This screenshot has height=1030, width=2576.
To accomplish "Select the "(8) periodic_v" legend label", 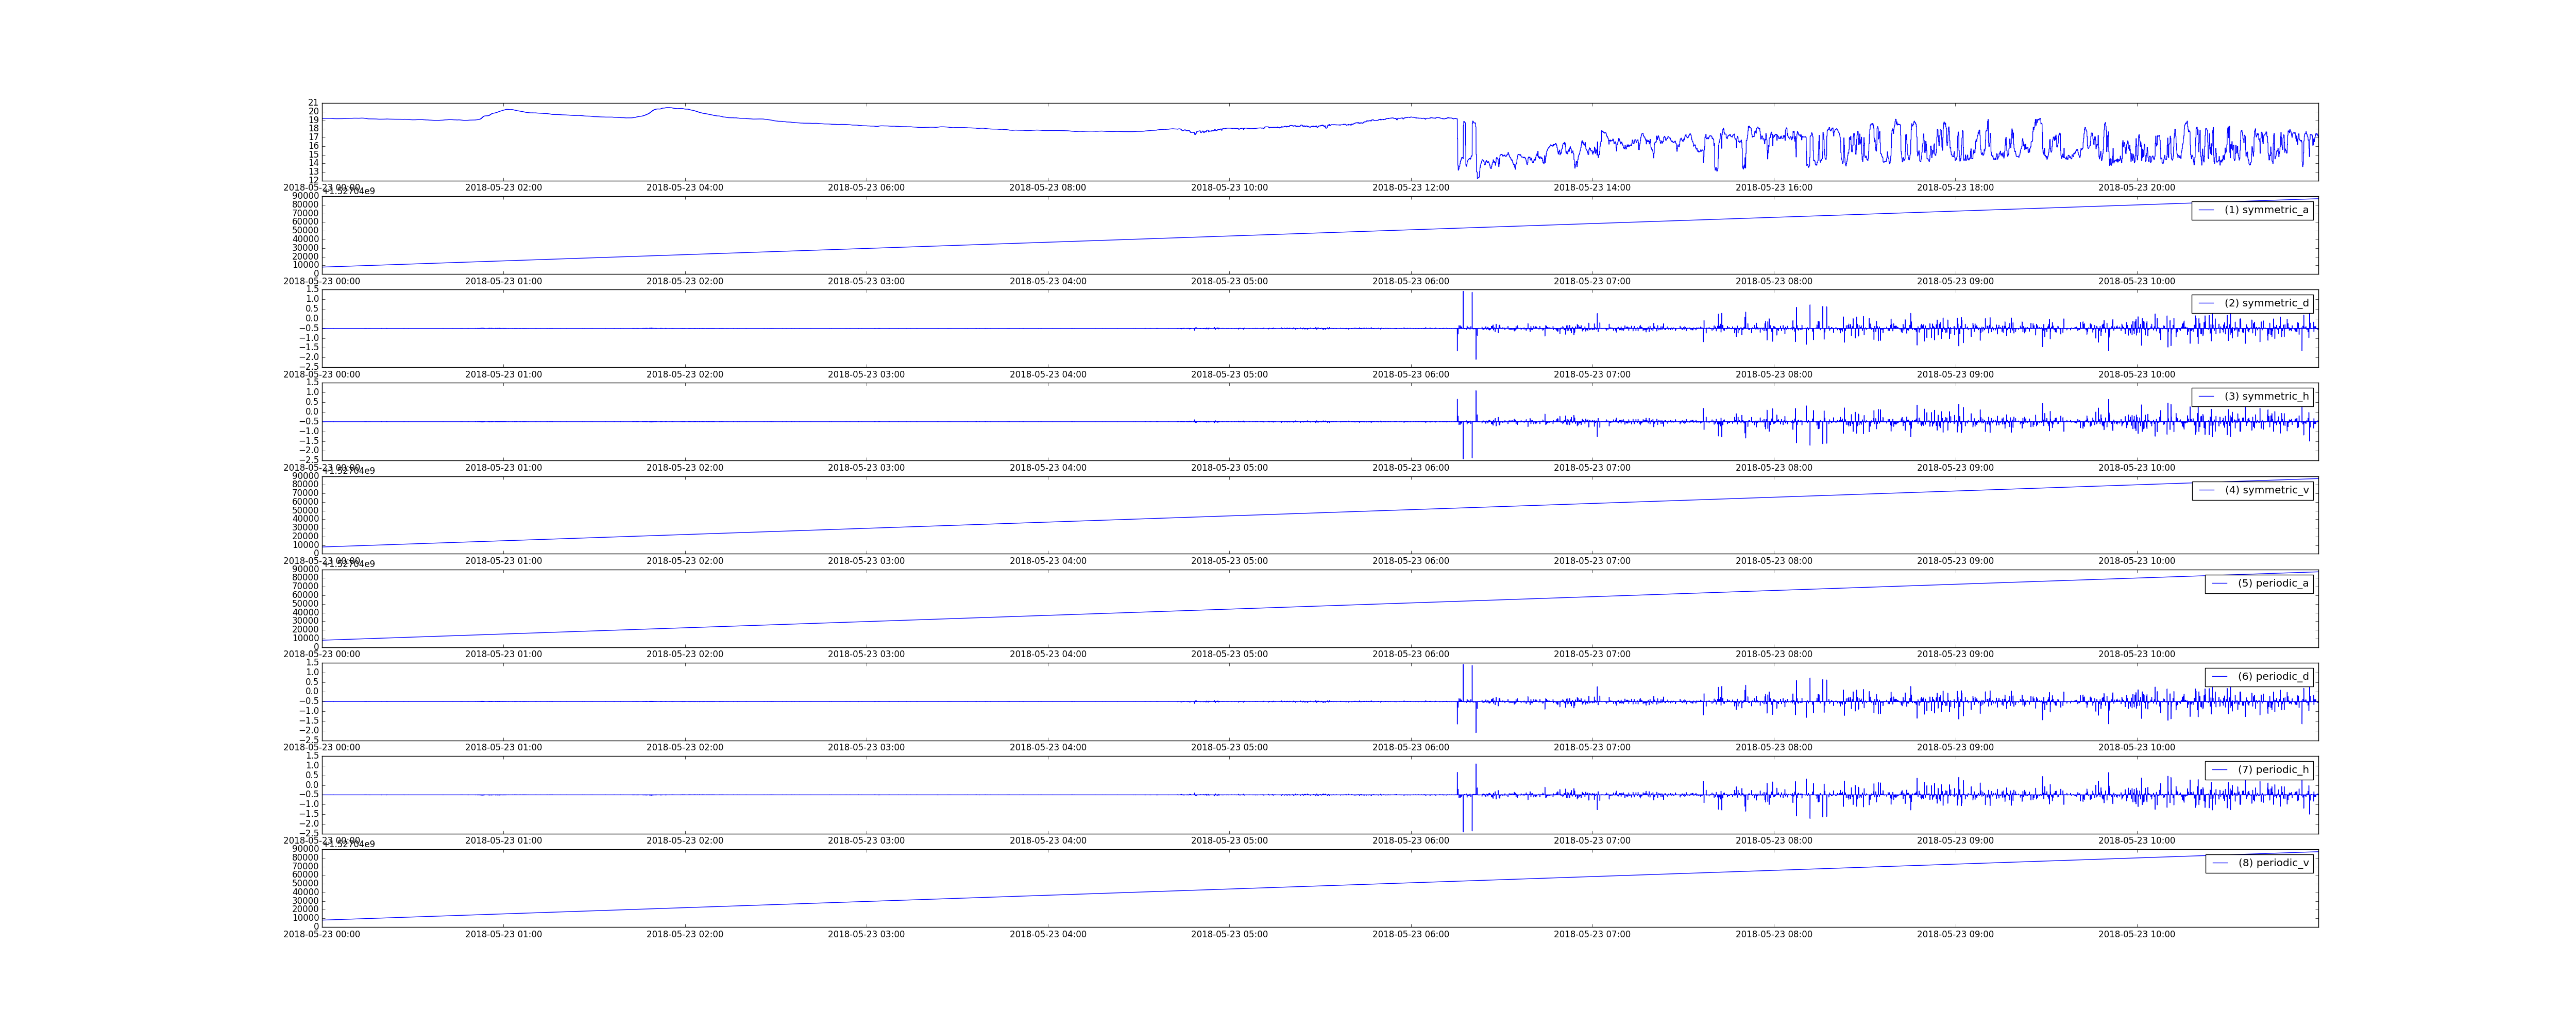I will pos(2273,863).
